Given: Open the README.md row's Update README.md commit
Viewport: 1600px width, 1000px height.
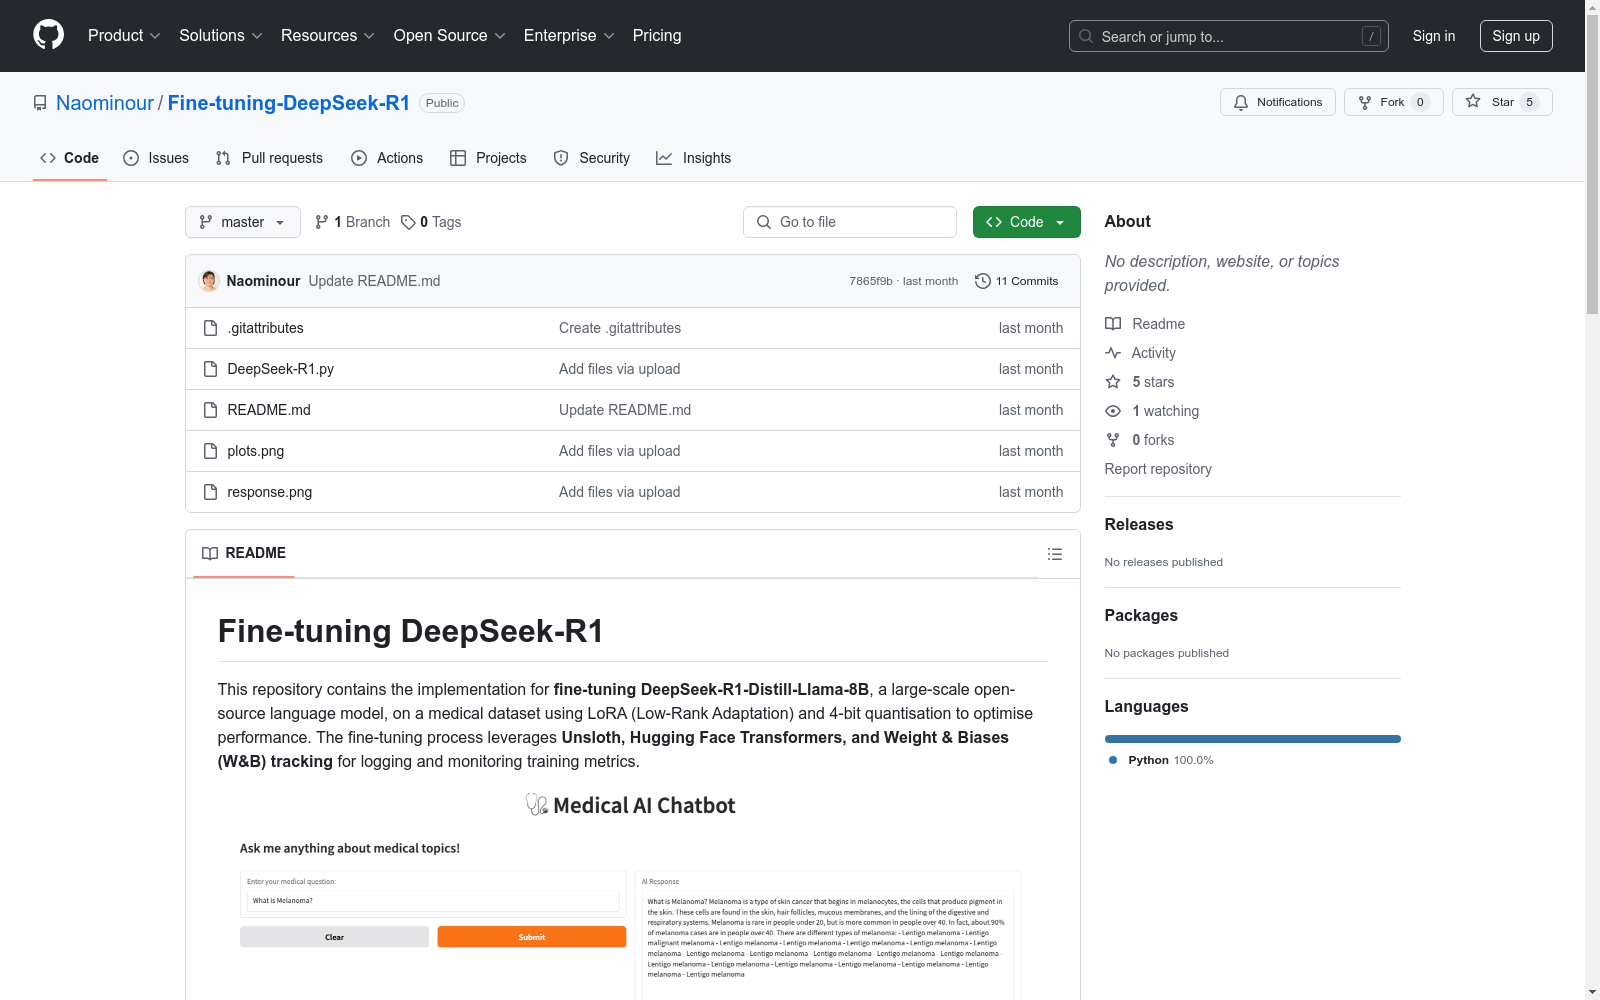Looking at the screenshot, I should click(625, 410).
